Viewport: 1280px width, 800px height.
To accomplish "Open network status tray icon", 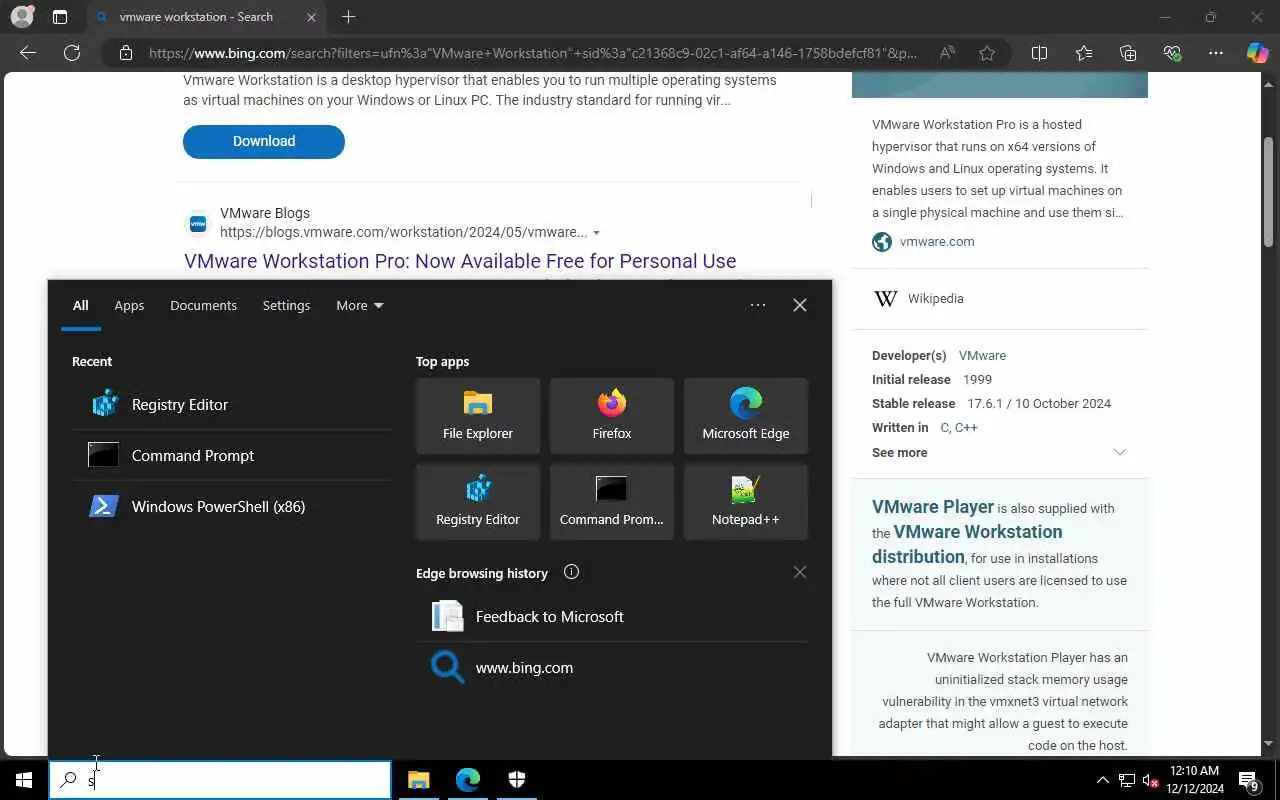I will coord(1127,780).
